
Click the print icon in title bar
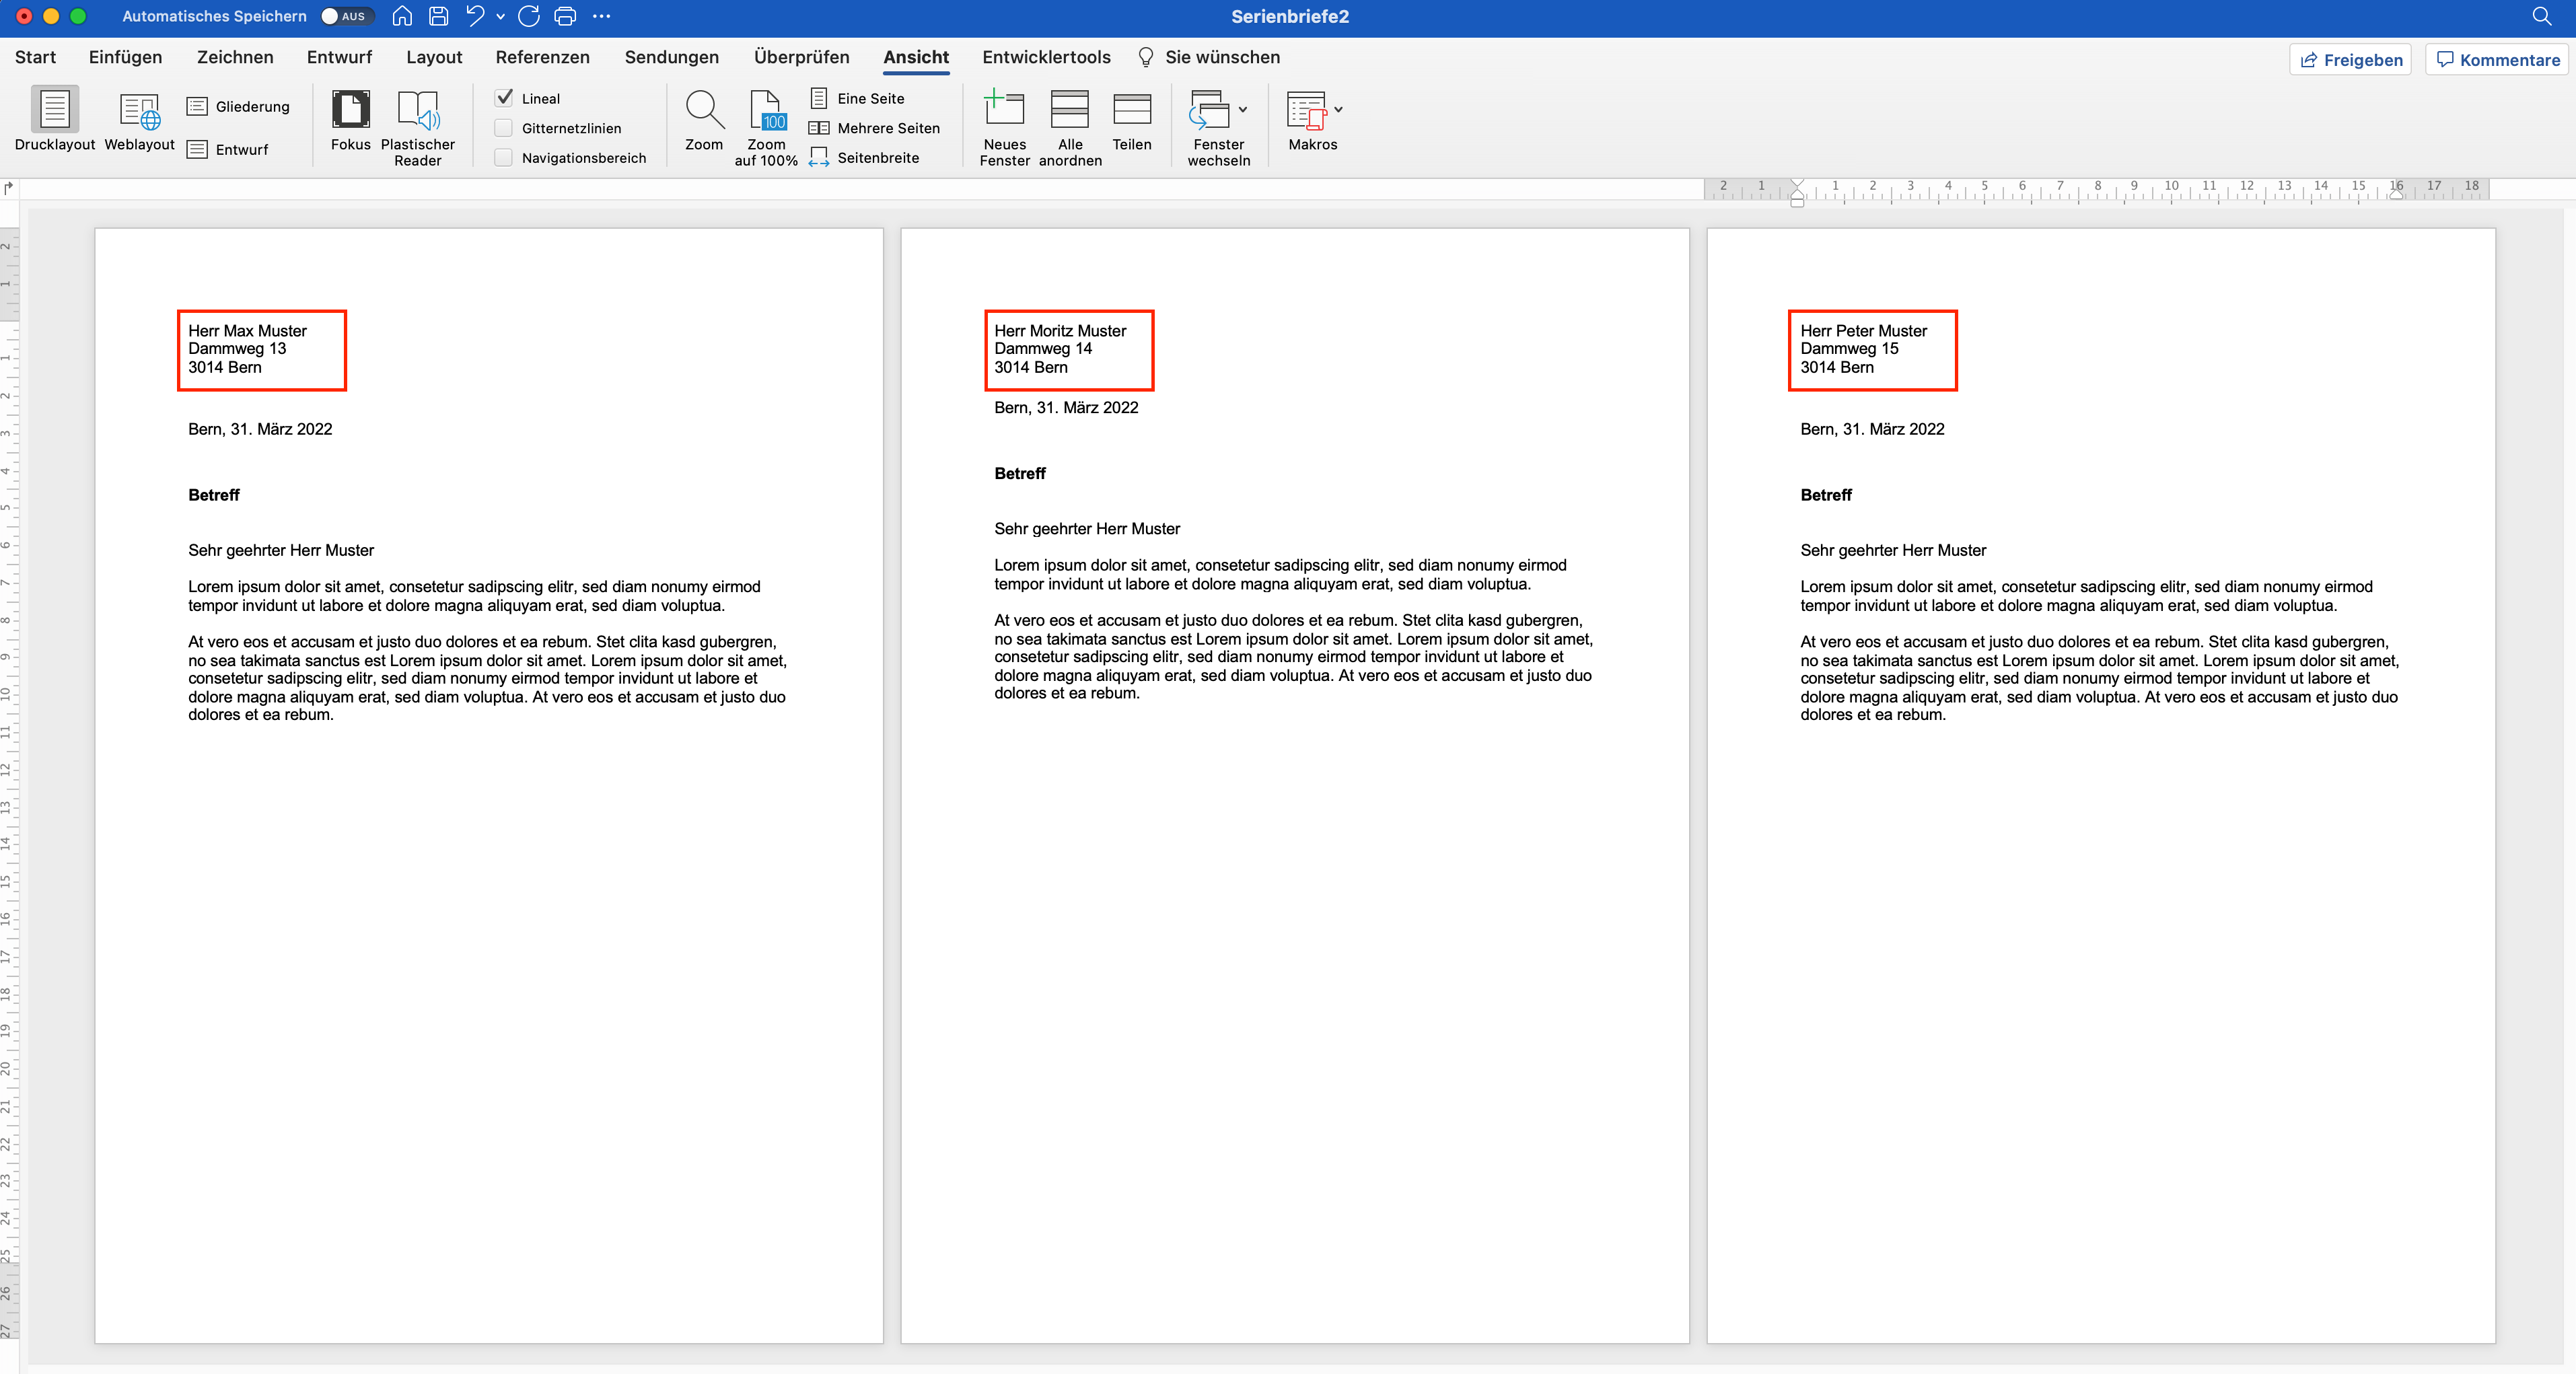(565, 16)
